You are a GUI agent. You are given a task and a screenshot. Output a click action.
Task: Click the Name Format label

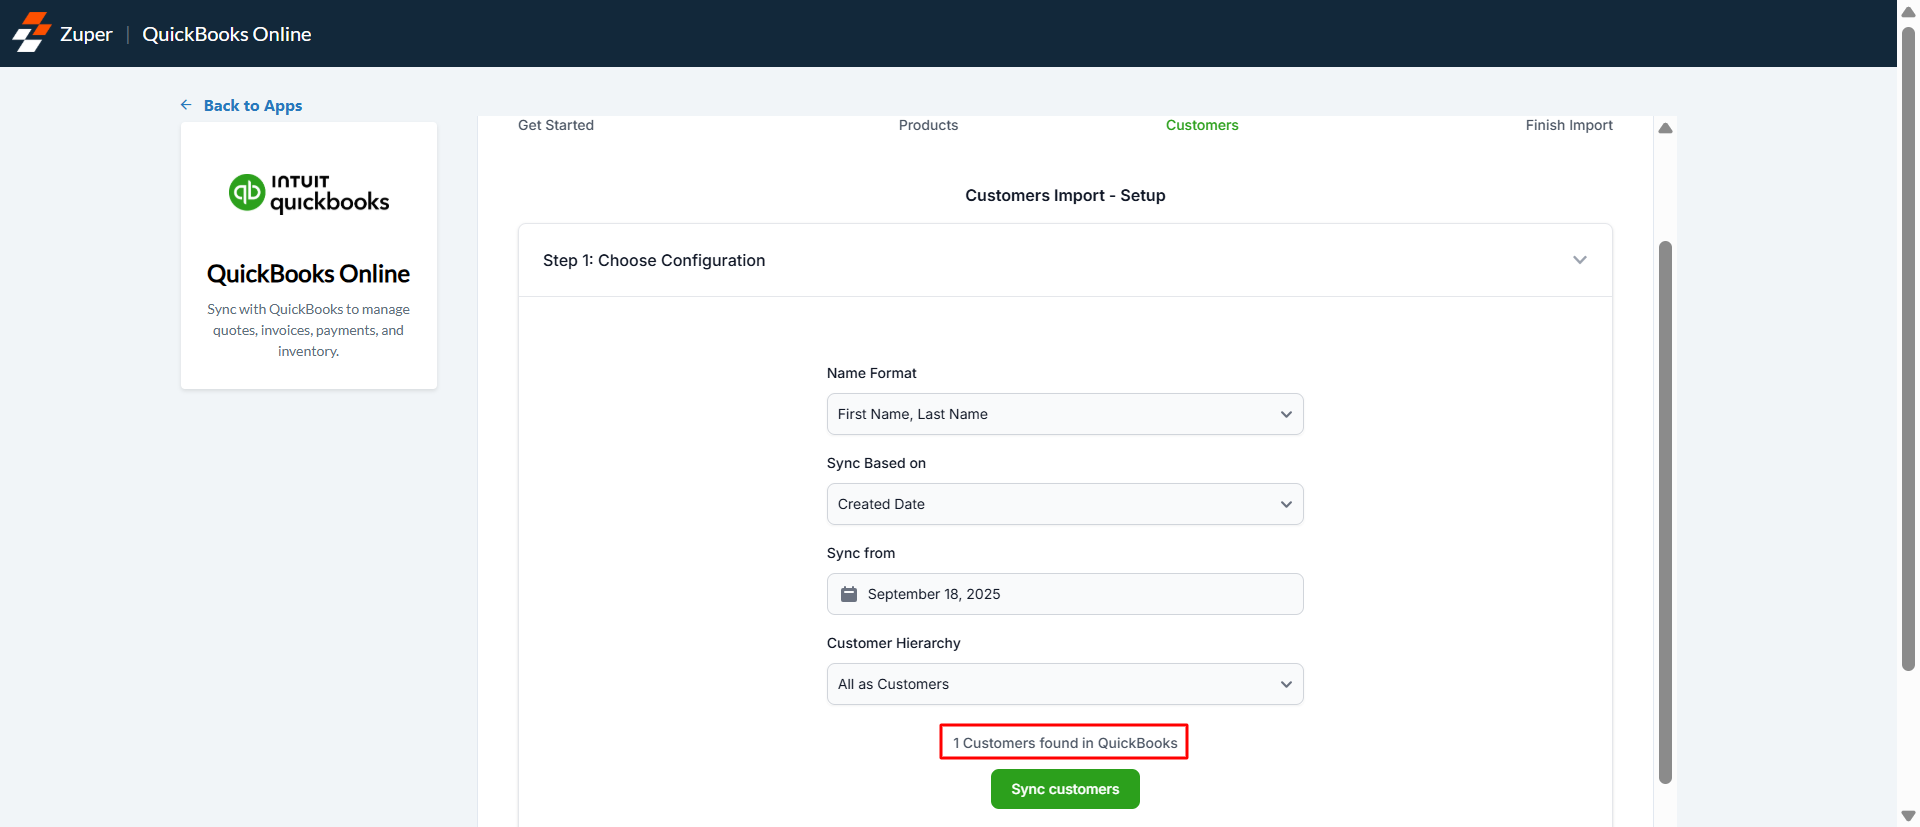tap(871, 373)
